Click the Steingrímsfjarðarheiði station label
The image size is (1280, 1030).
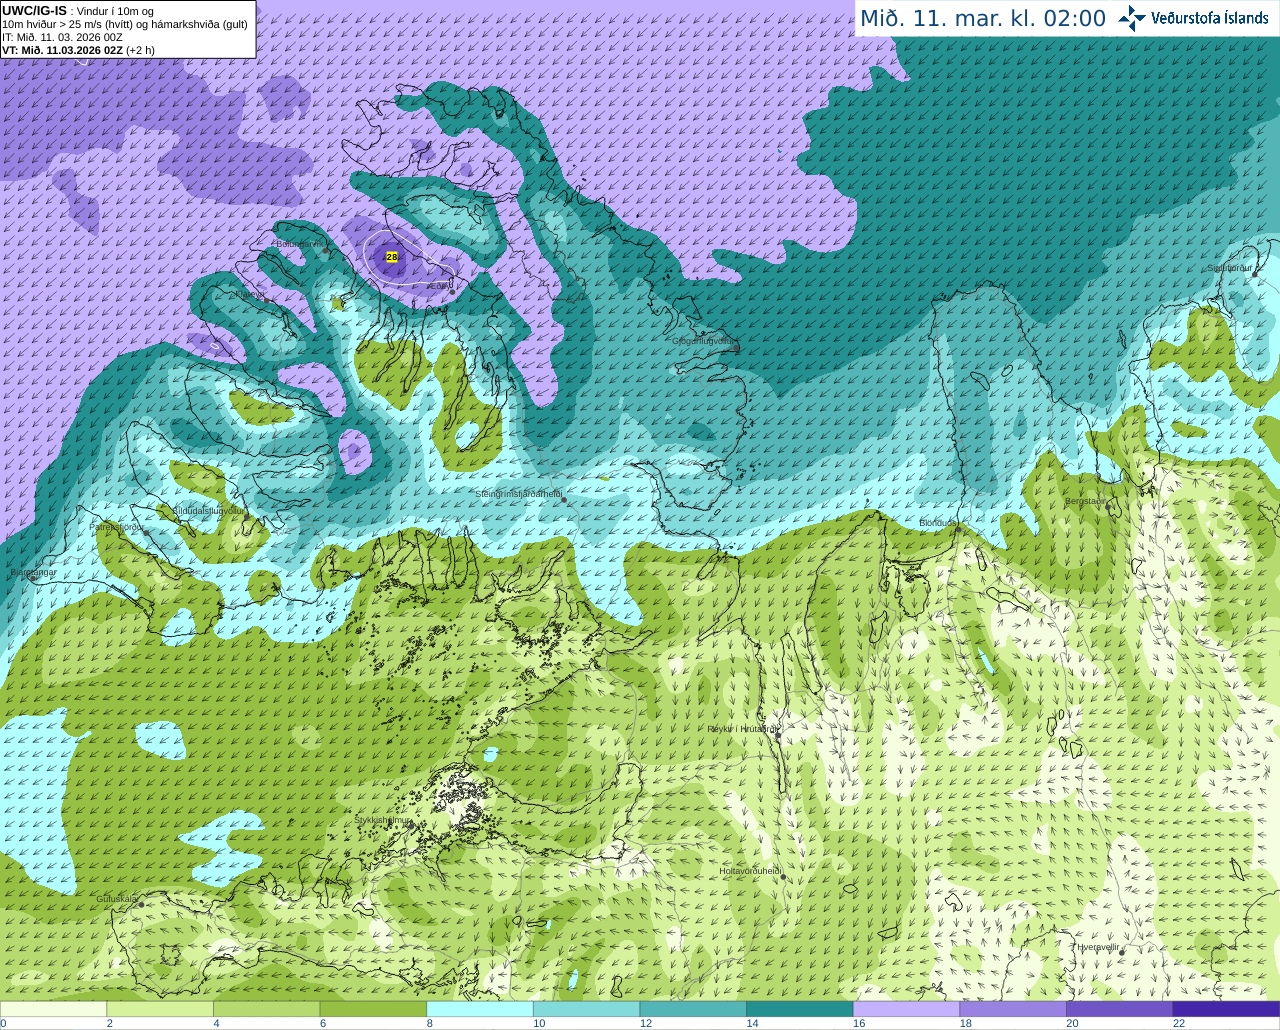click(518, 493)
